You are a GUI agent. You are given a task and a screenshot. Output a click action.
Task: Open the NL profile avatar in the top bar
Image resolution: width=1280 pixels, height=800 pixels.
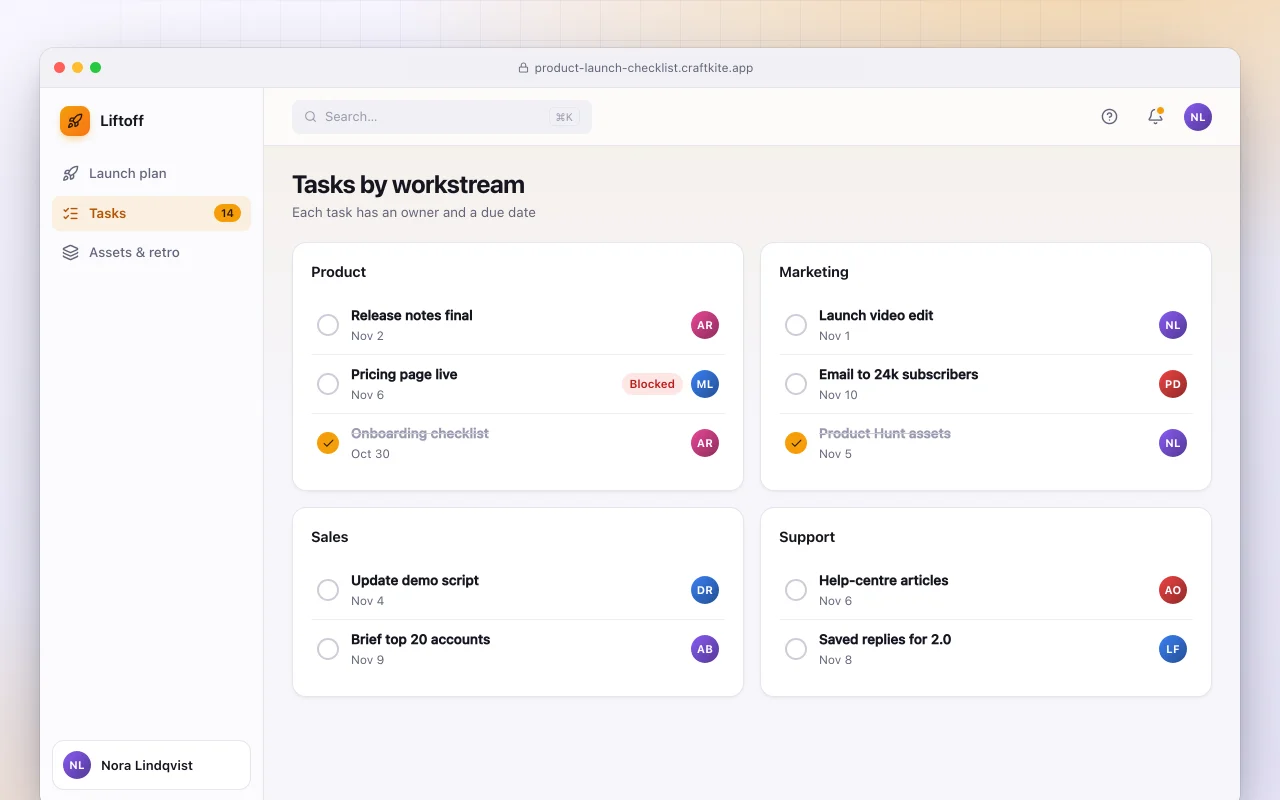(x=1198, y=117)
